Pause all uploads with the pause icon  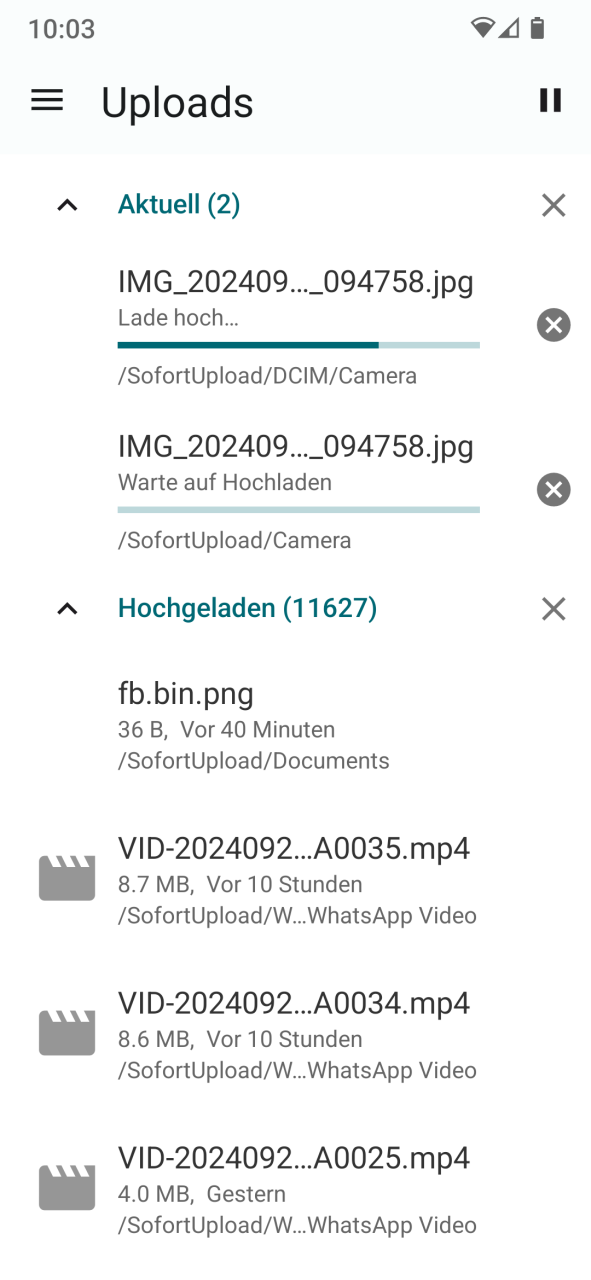click(550, 100)
